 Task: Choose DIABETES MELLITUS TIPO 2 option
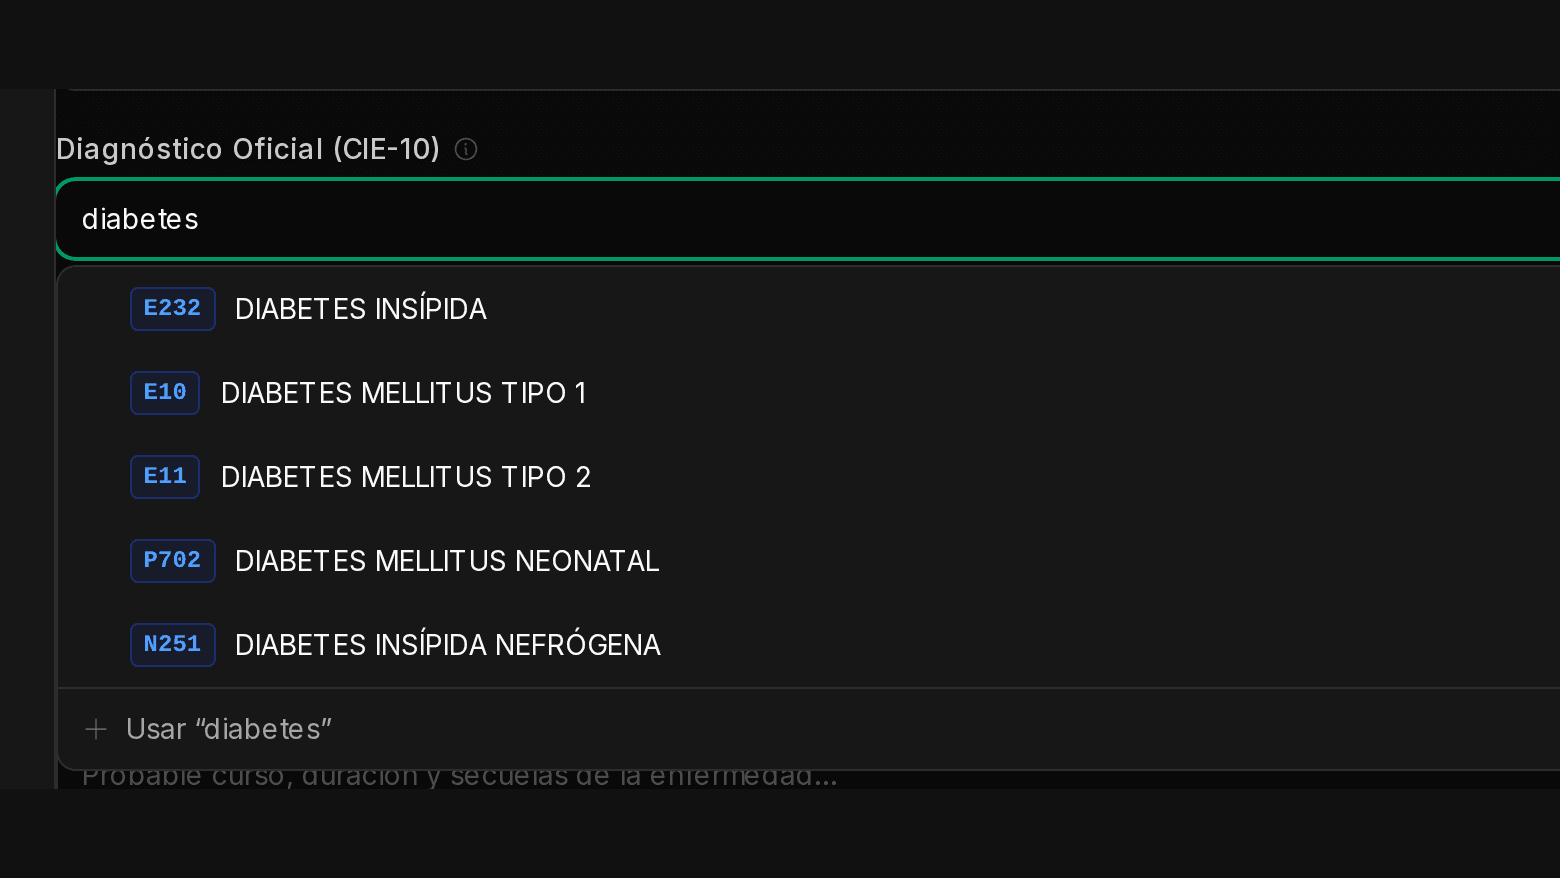tap(810, 476)
